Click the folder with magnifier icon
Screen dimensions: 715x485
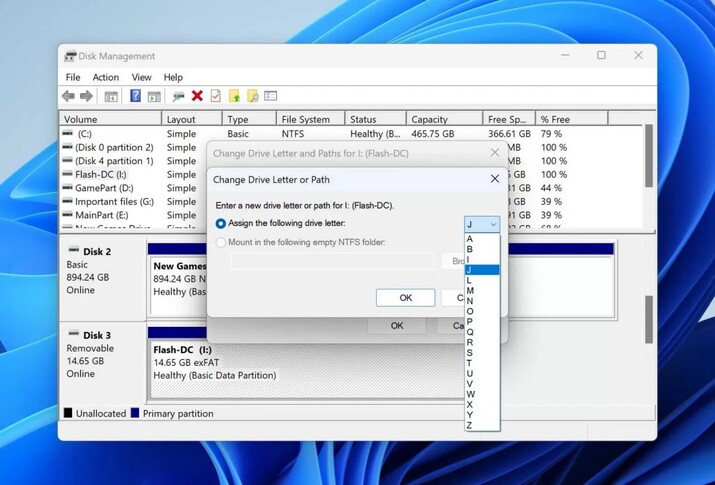pos(253,96)
